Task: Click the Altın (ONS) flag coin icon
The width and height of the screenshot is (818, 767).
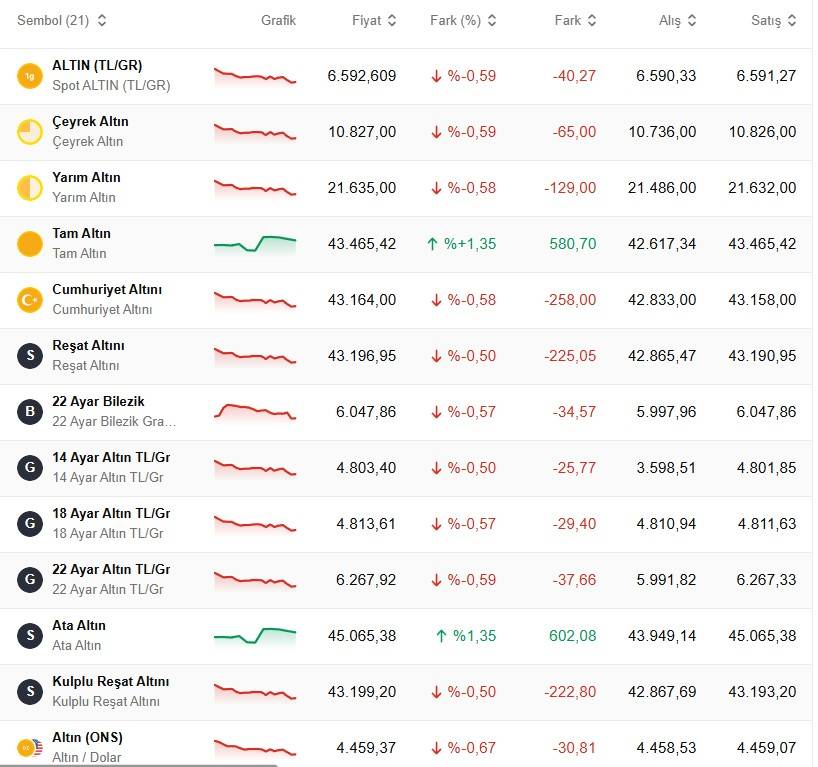Action: [x=30, y=748]
